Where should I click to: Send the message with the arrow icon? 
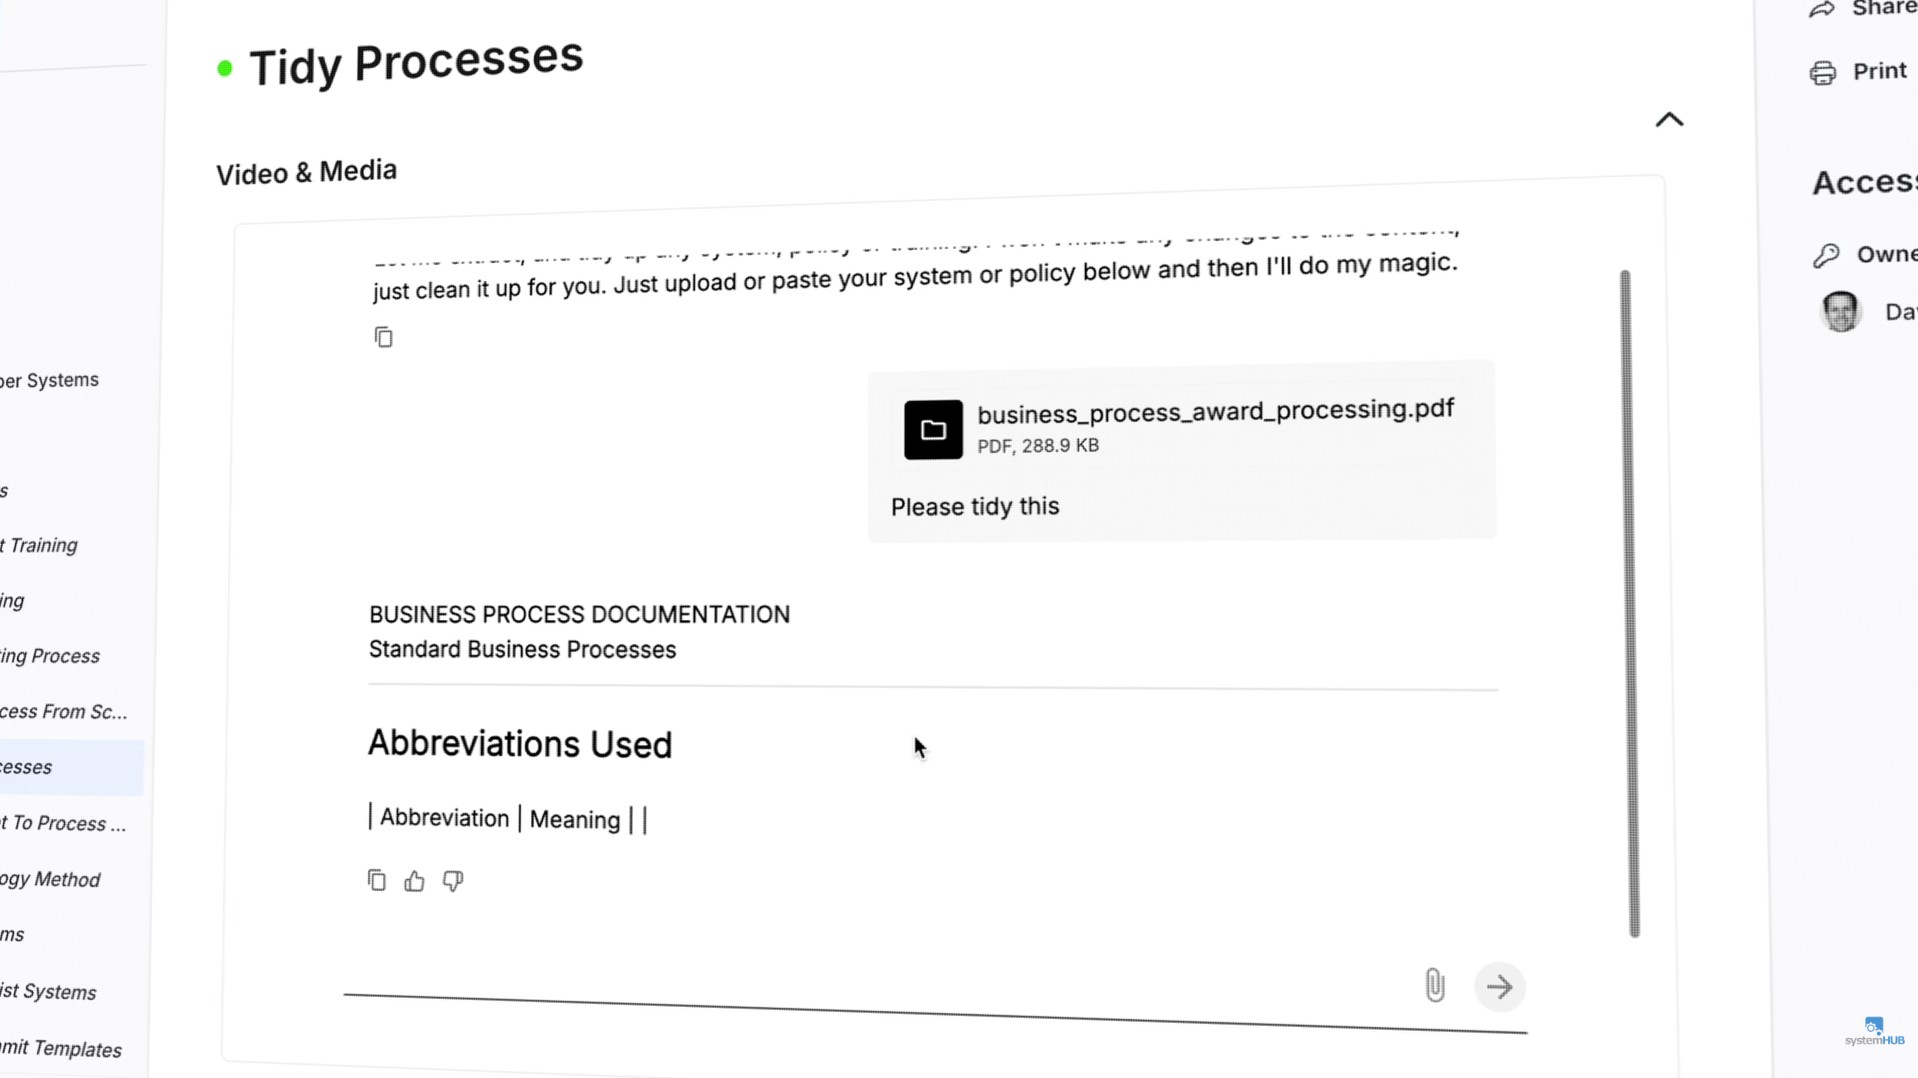click(x=1500, y=987)
